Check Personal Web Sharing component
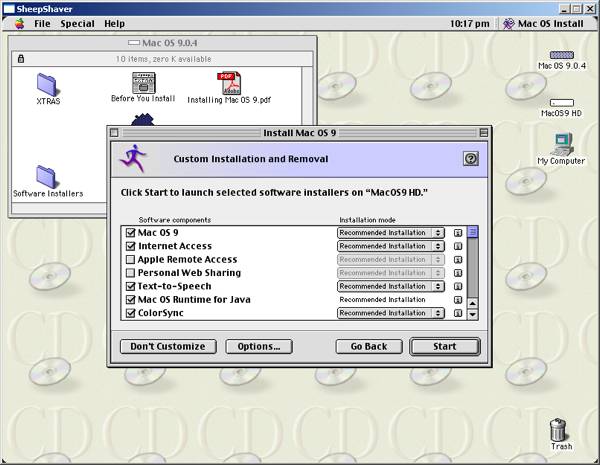 click(x=130, y=273)
